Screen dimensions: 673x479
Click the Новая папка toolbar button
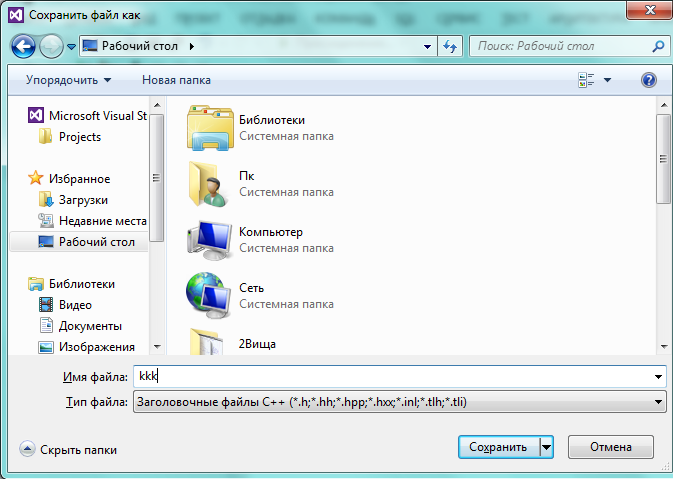click(176, 80)
